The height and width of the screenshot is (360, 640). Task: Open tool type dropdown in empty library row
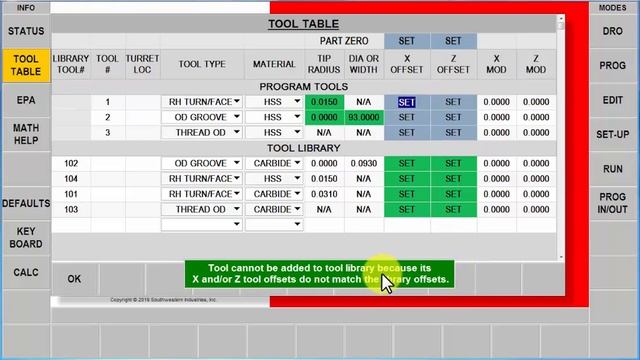(x=237, y=224)
